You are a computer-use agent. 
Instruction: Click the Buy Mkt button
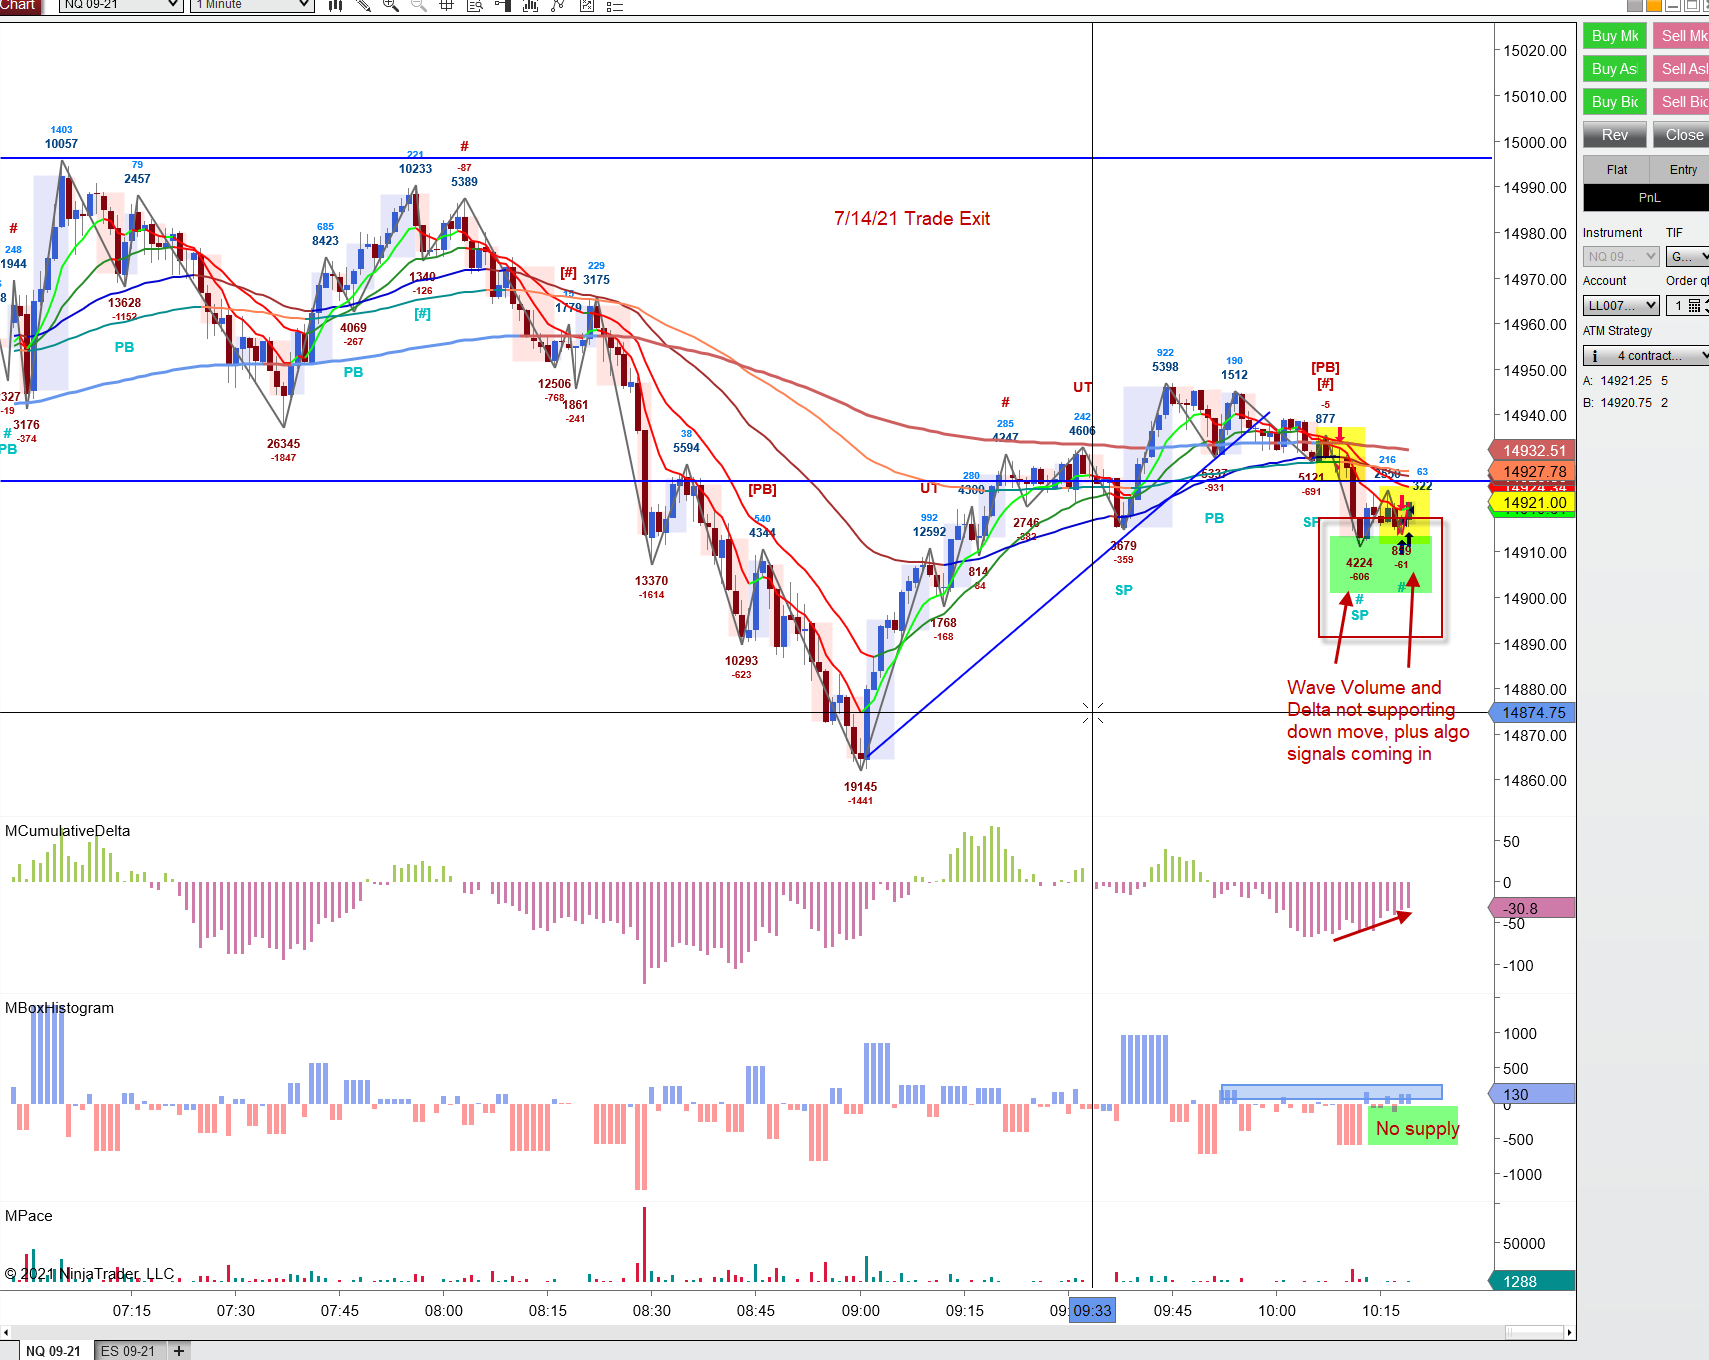point(1615,36)
